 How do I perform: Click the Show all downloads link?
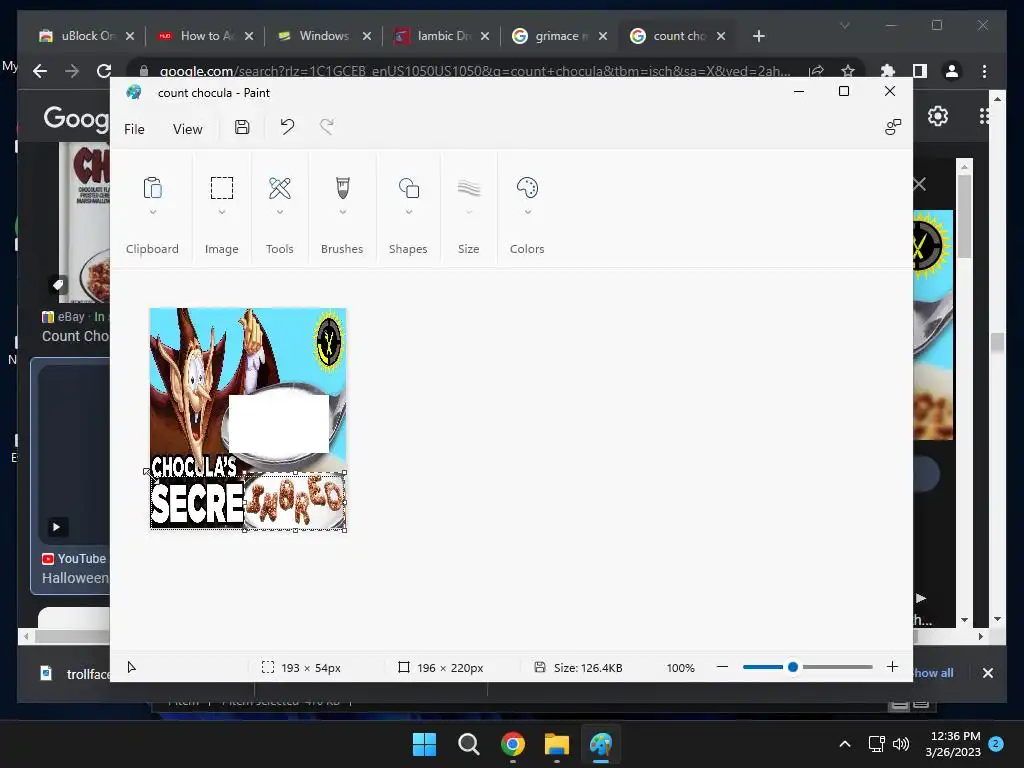tap(933, 673)
